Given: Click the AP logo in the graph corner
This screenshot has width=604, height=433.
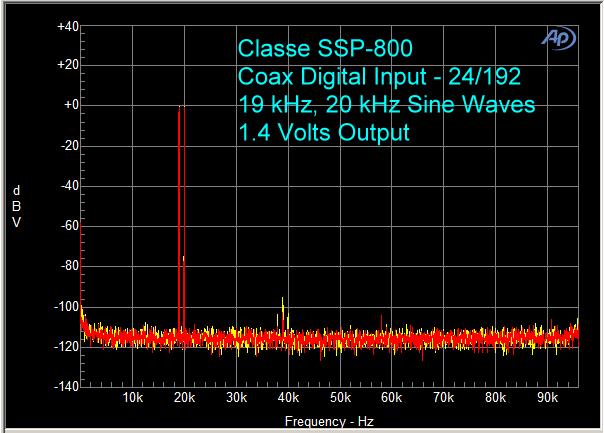Looking at the screenshot, I should click(x=557, y=37).
